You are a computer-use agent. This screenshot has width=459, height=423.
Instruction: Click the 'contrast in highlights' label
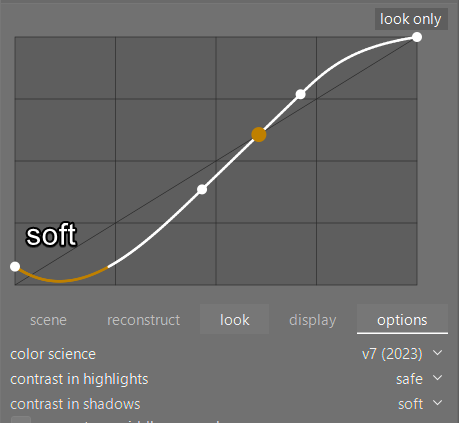[x=79, y=379]
